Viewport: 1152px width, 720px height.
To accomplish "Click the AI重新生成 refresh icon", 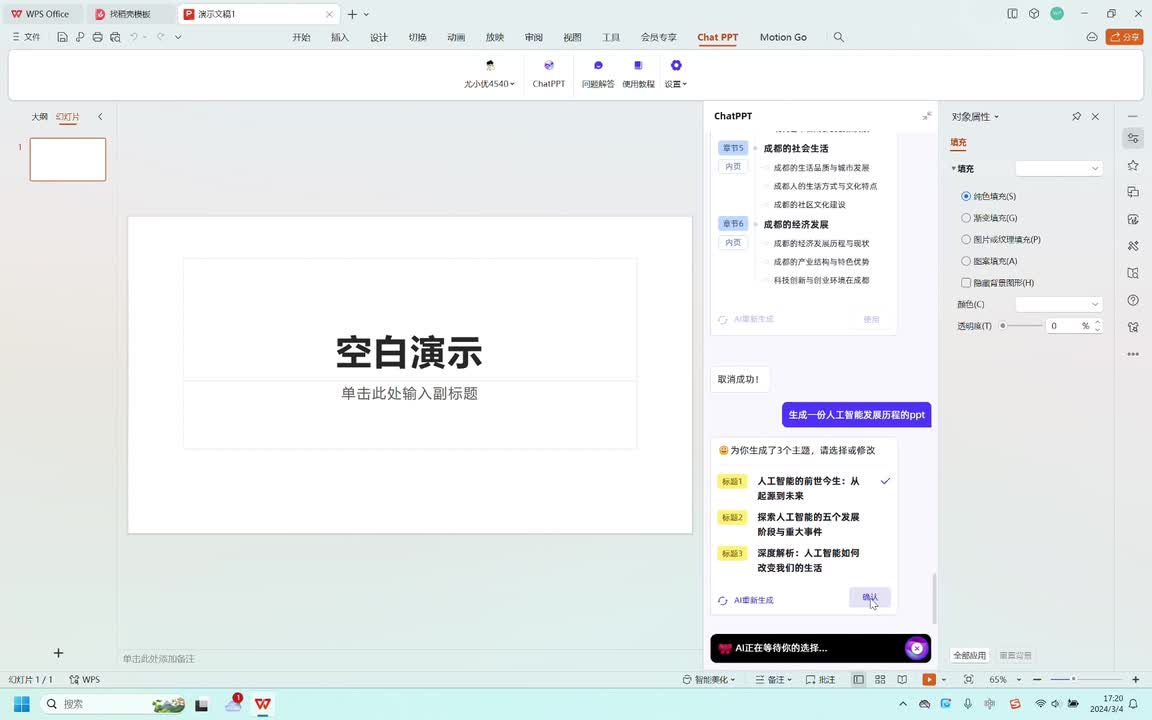I will (723, 600).
